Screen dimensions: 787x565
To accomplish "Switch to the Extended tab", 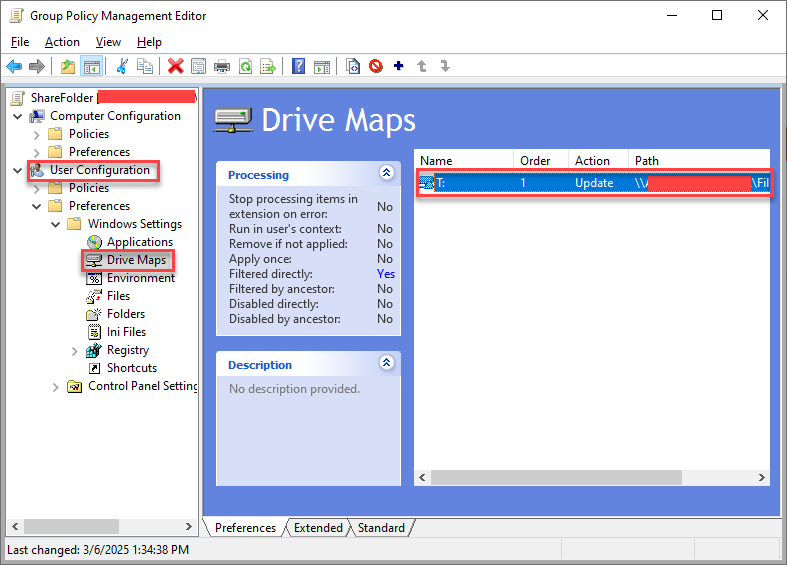I will point(318,527).
